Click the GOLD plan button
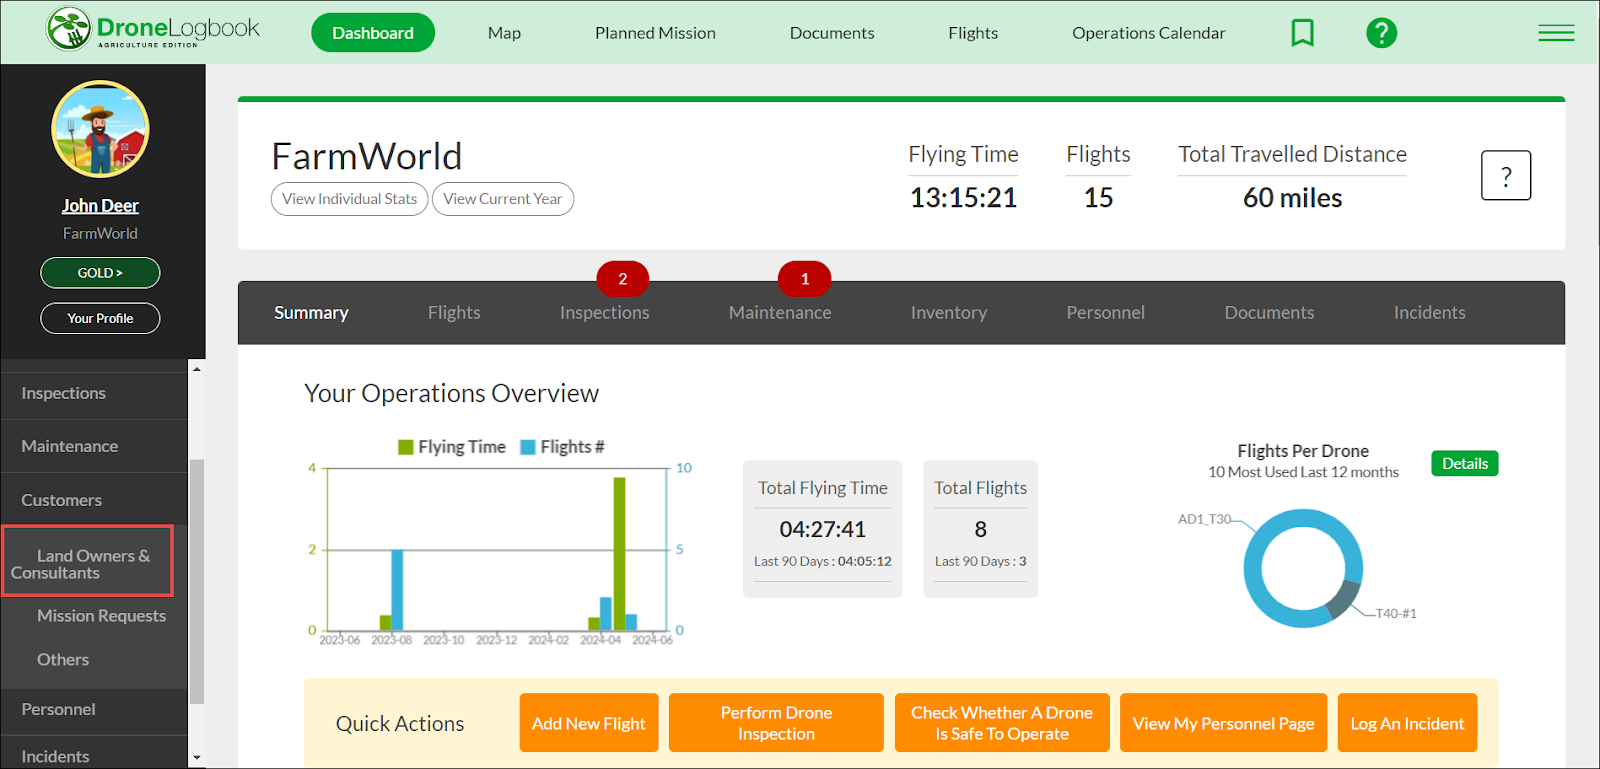This screenshot has width=1600, height=769. click(x=100, y=273)
